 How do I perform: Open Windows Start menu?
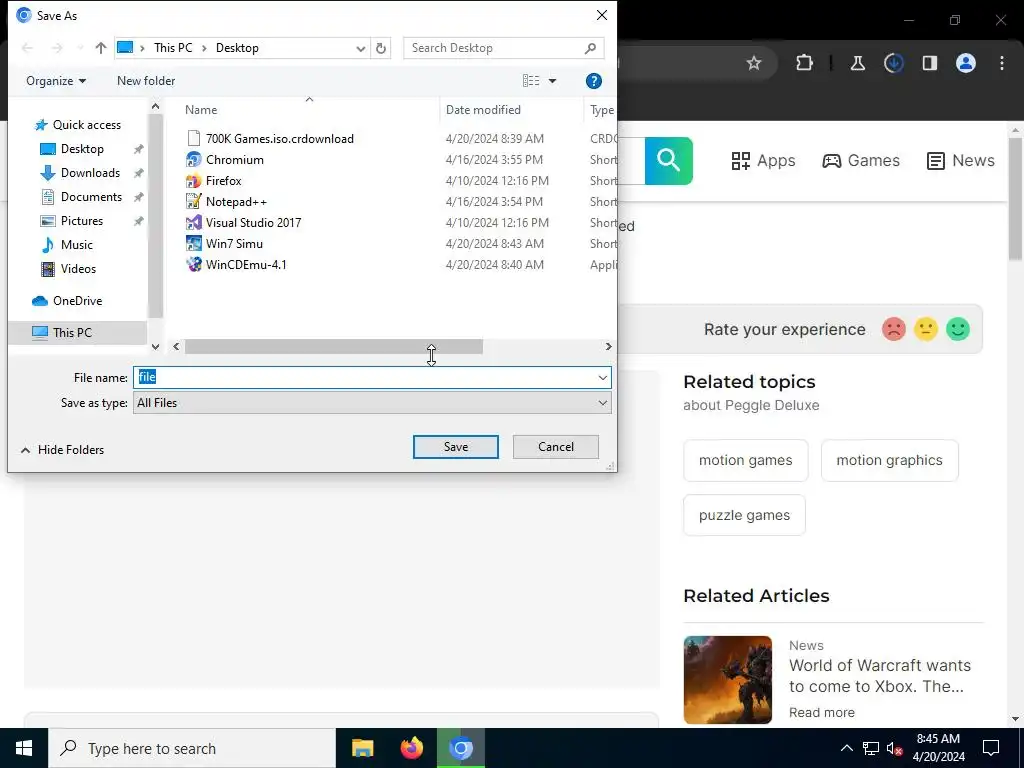click(24, 748)
